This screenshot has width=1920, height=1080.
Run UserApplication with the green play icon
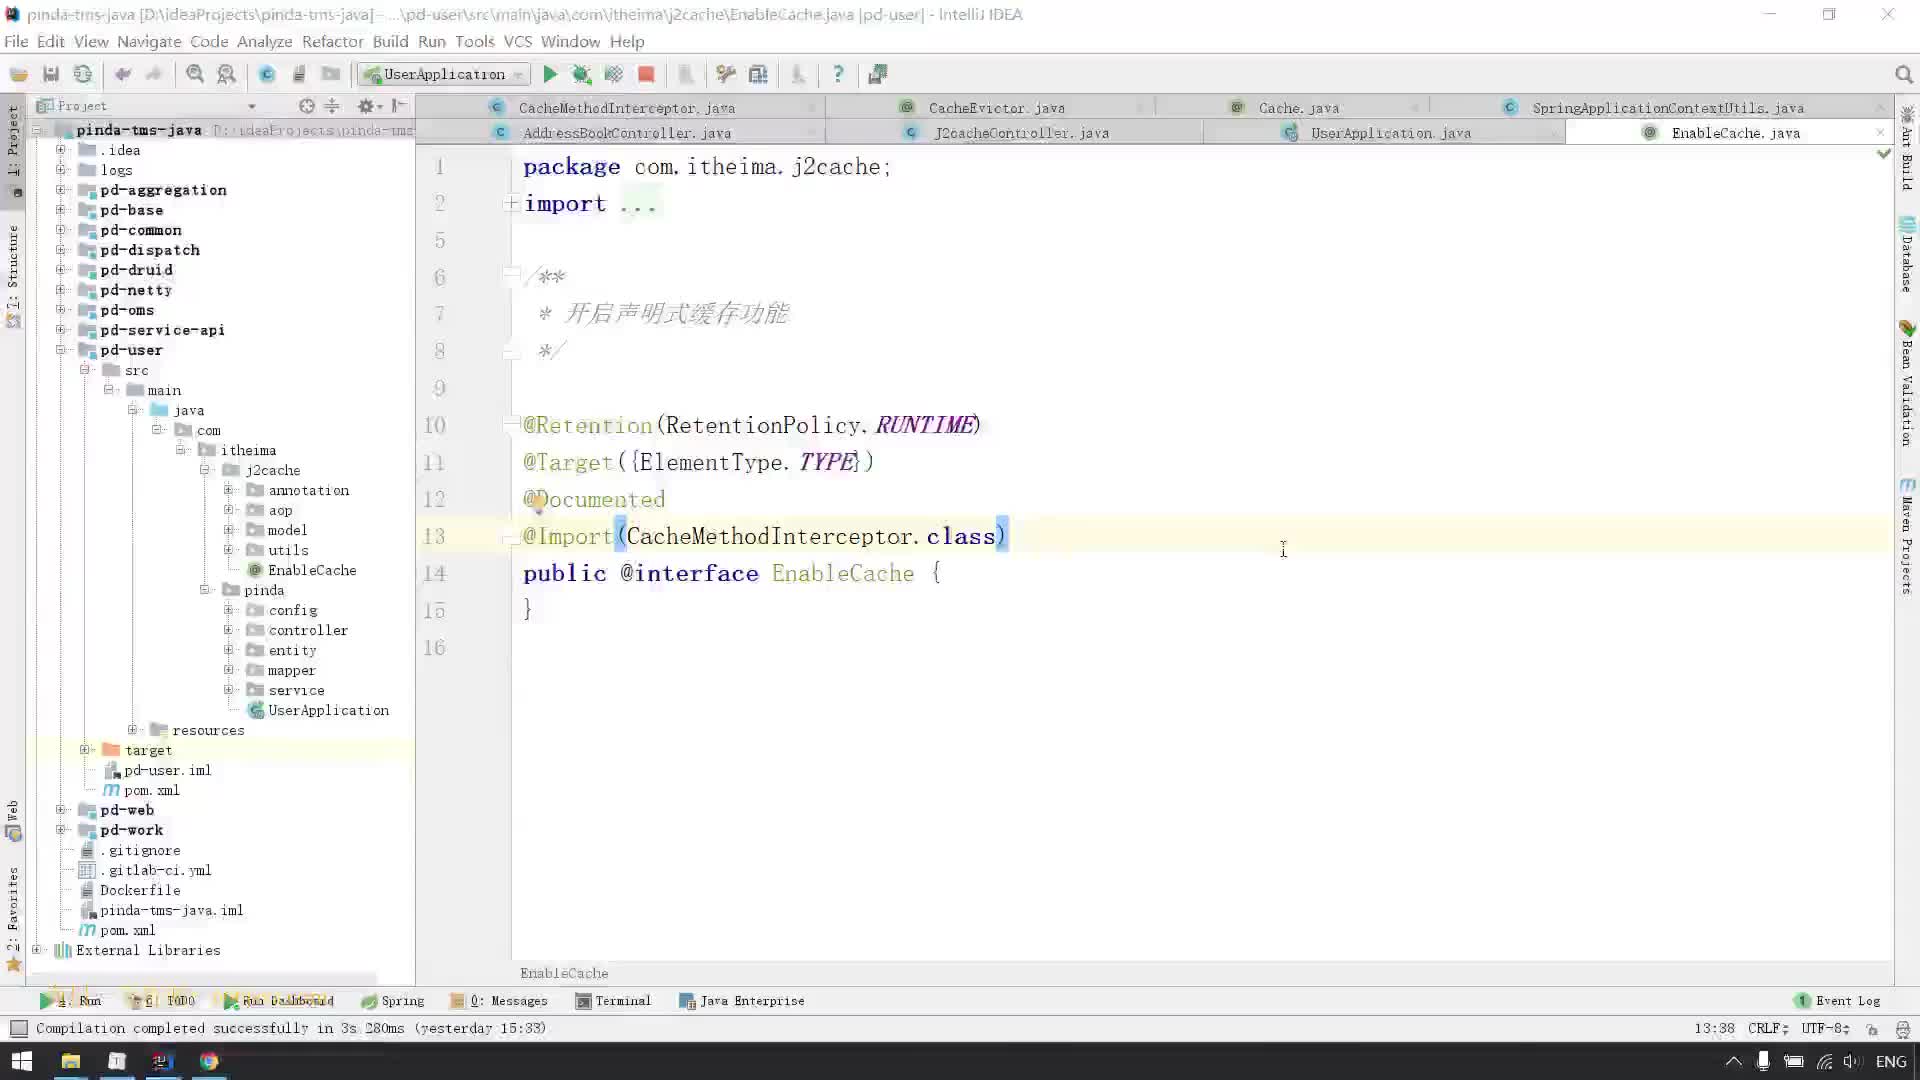point(550,74)
